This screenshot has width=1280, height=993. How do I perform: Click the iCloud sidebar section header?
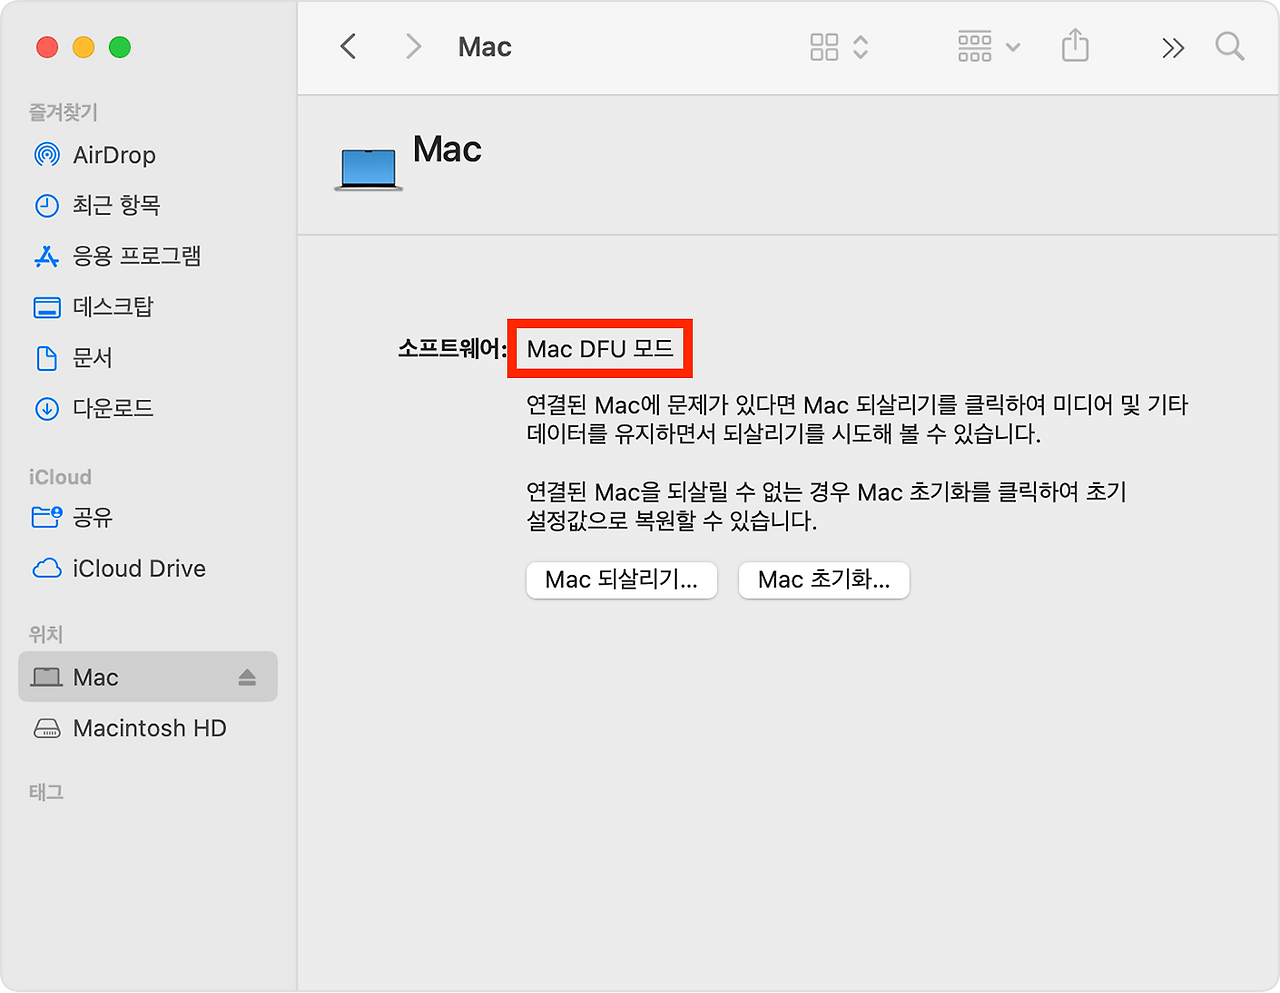[60, 477]
